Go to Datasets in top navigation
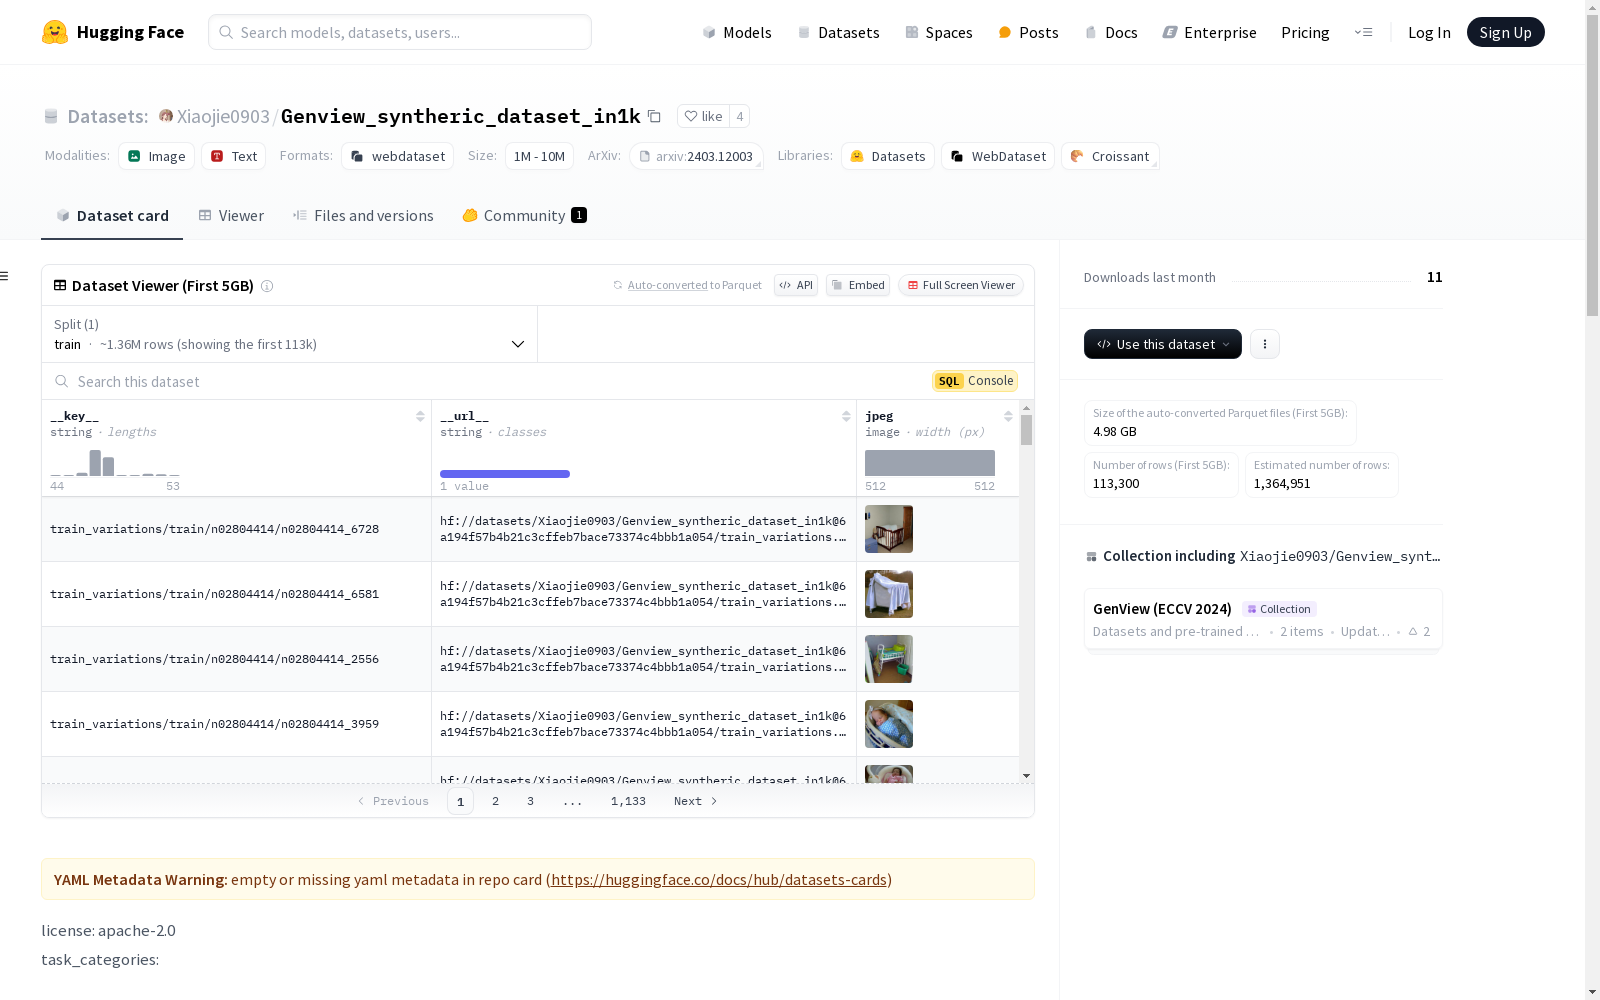1600x1000 pixels. pos(838,32)
